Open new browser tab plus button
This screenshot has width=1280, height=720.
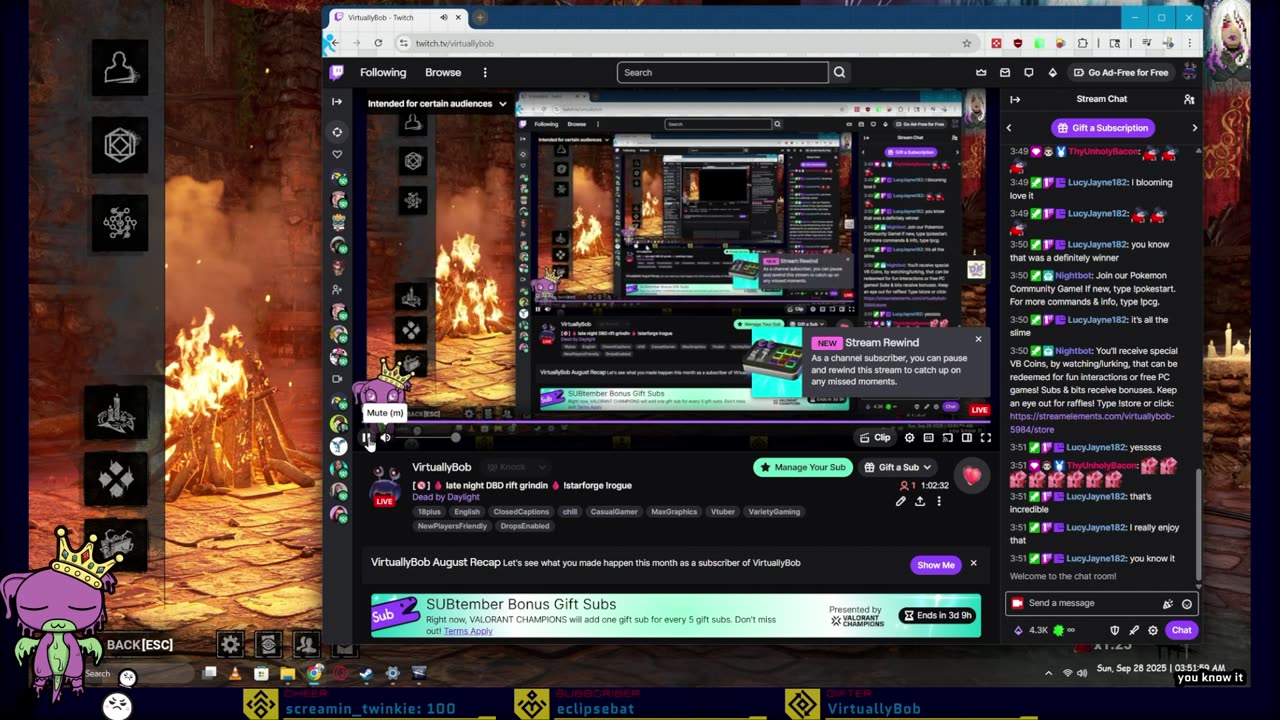[480, 17]
